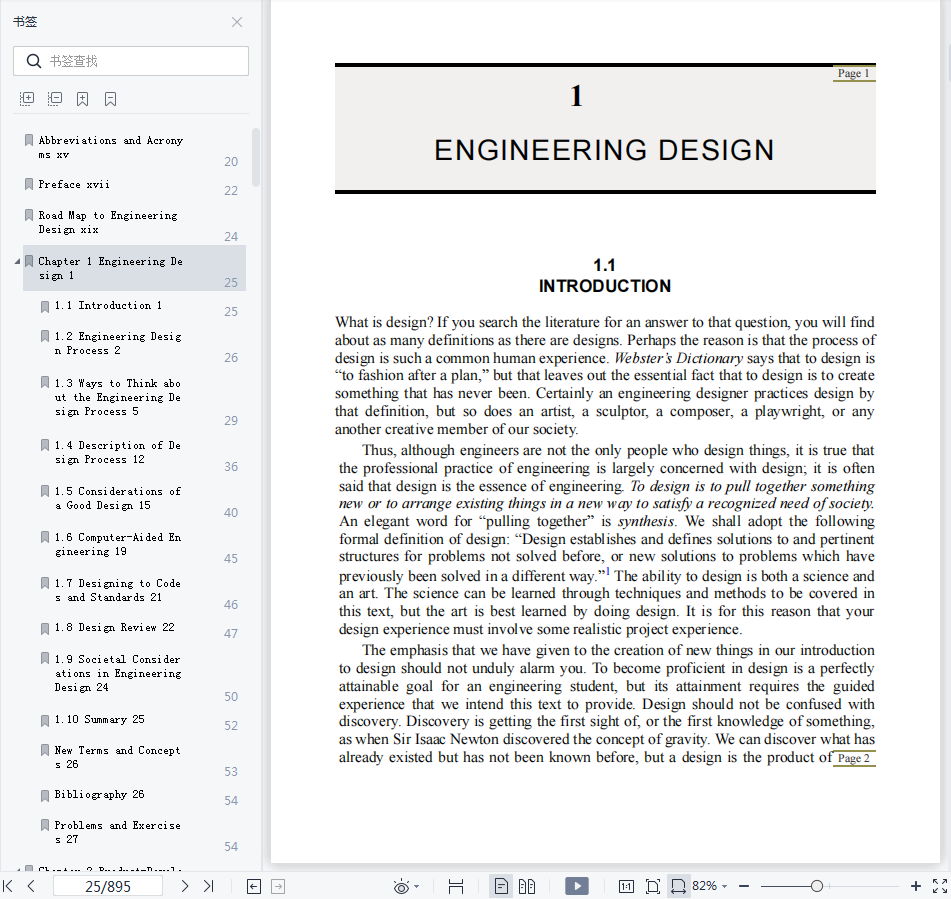This screenshot has width=951, height=899.
Task: Go to first page button
Action: click(8, 886)
